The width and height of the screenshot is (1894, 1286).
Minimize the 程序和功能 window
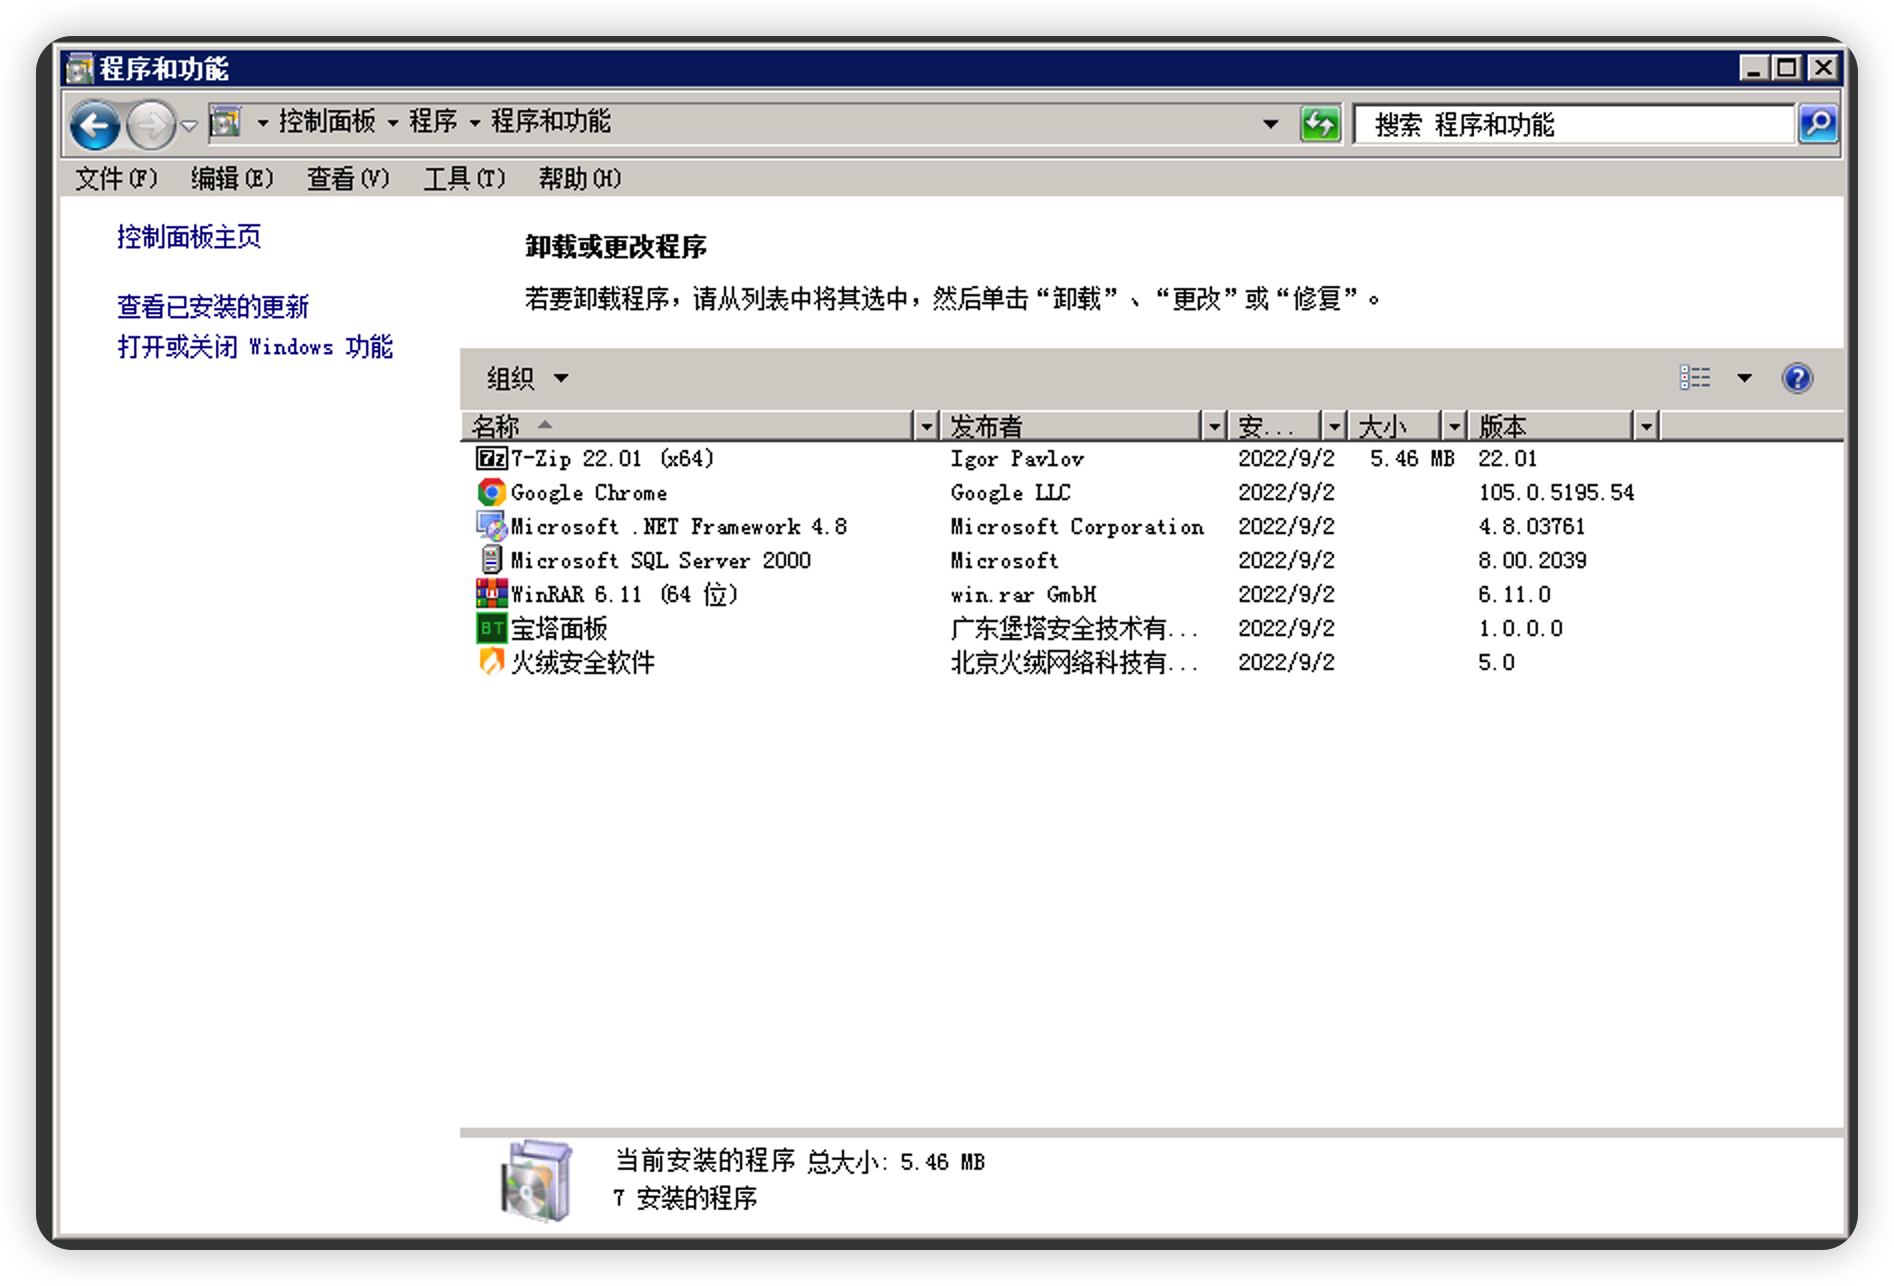click(x=1753, y=68)
